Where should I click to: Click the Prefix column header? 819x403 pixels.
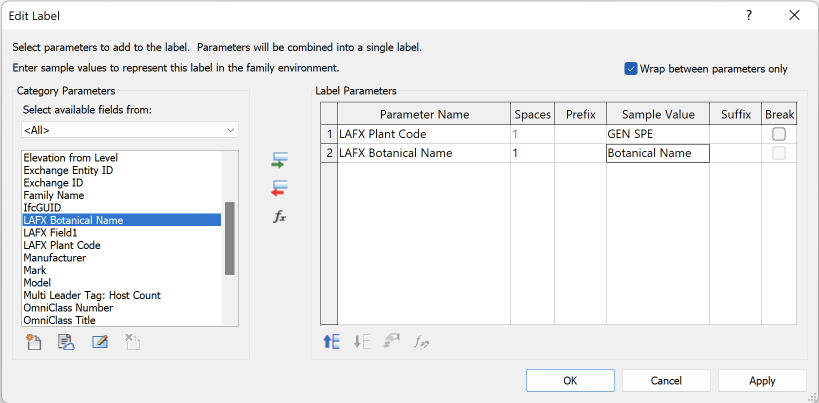(x=580, y=114)
